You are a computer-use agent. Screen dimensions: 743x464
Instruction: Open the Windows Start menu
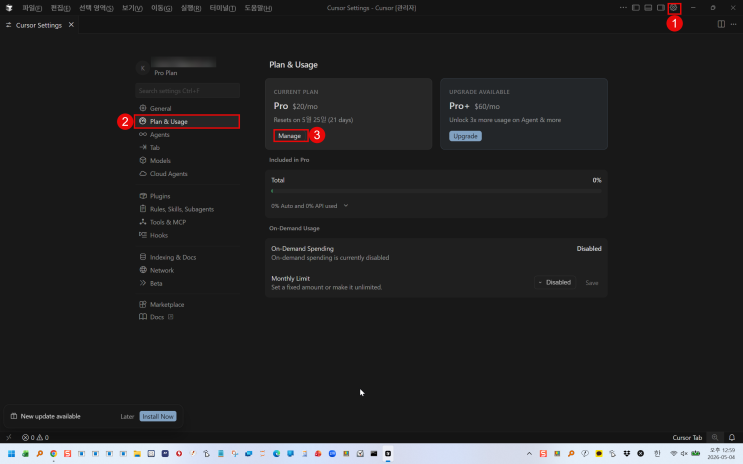(11, 454)
